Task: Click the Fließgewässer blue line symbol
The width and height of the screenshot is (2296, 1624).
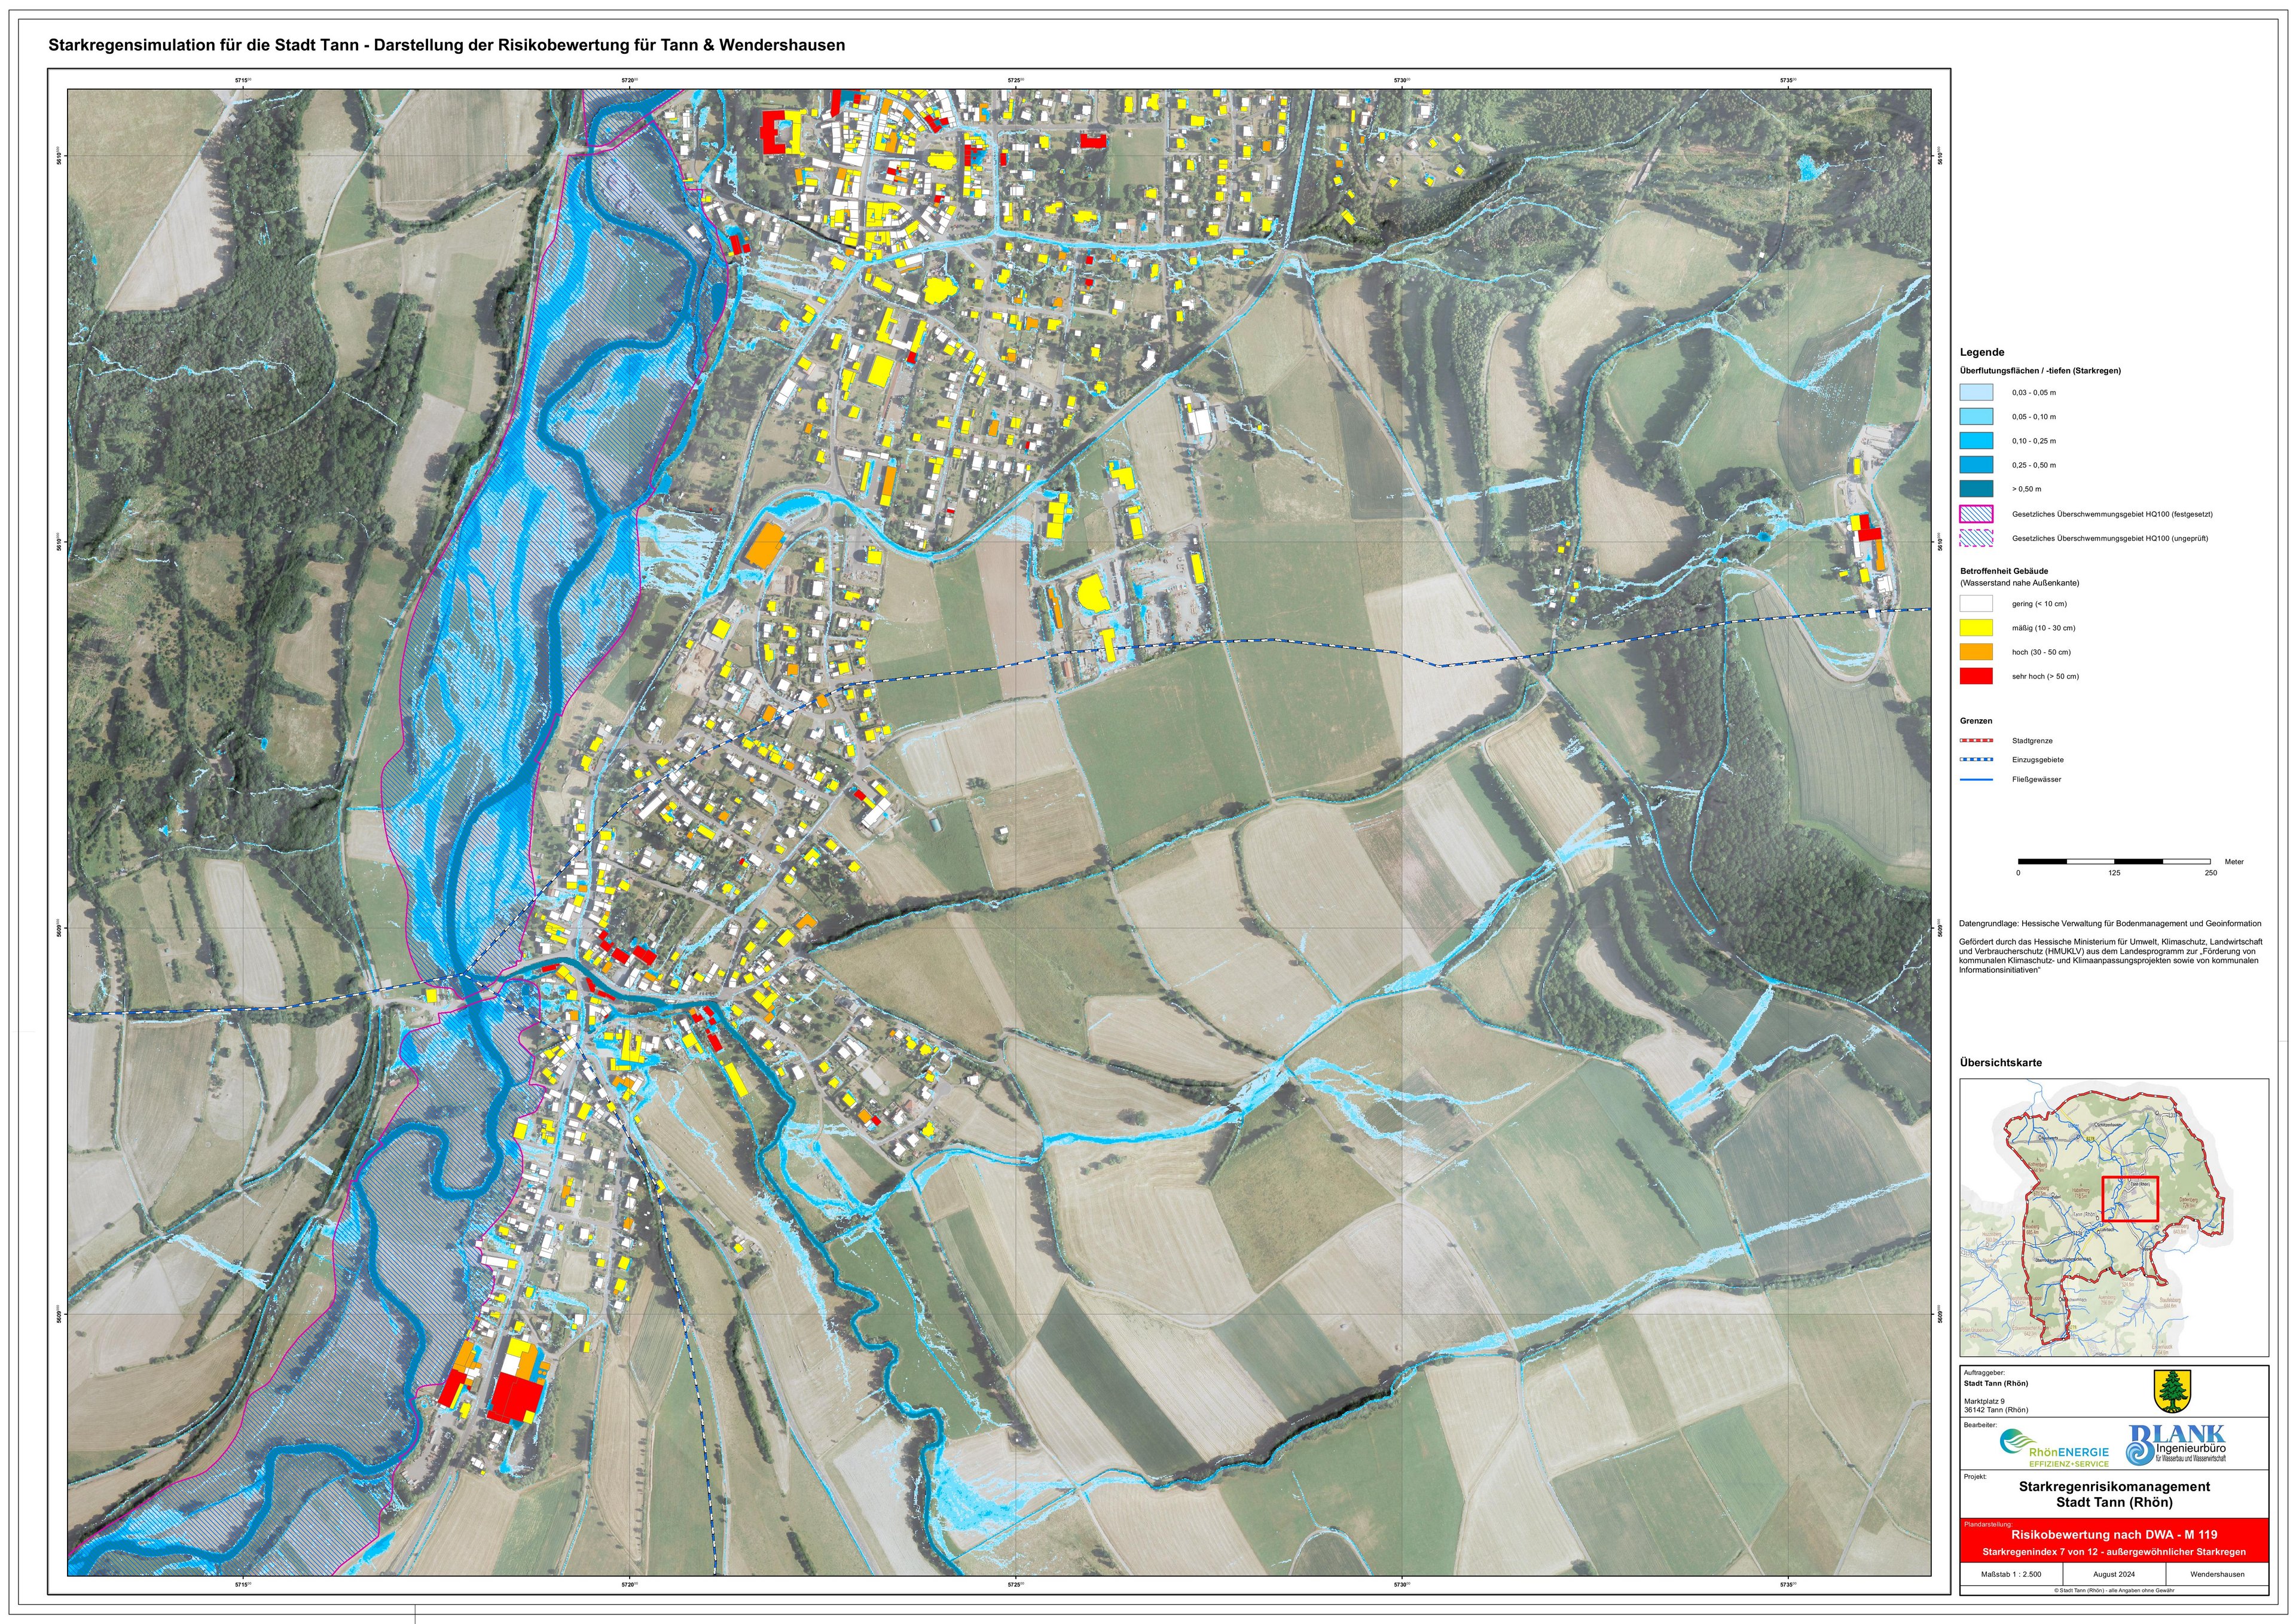Action: (1976, 779)
